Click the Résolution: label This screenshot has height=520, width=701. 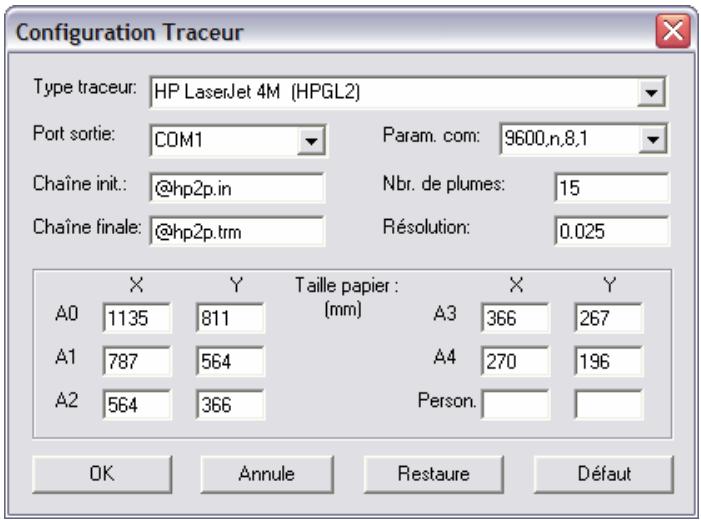426,227
